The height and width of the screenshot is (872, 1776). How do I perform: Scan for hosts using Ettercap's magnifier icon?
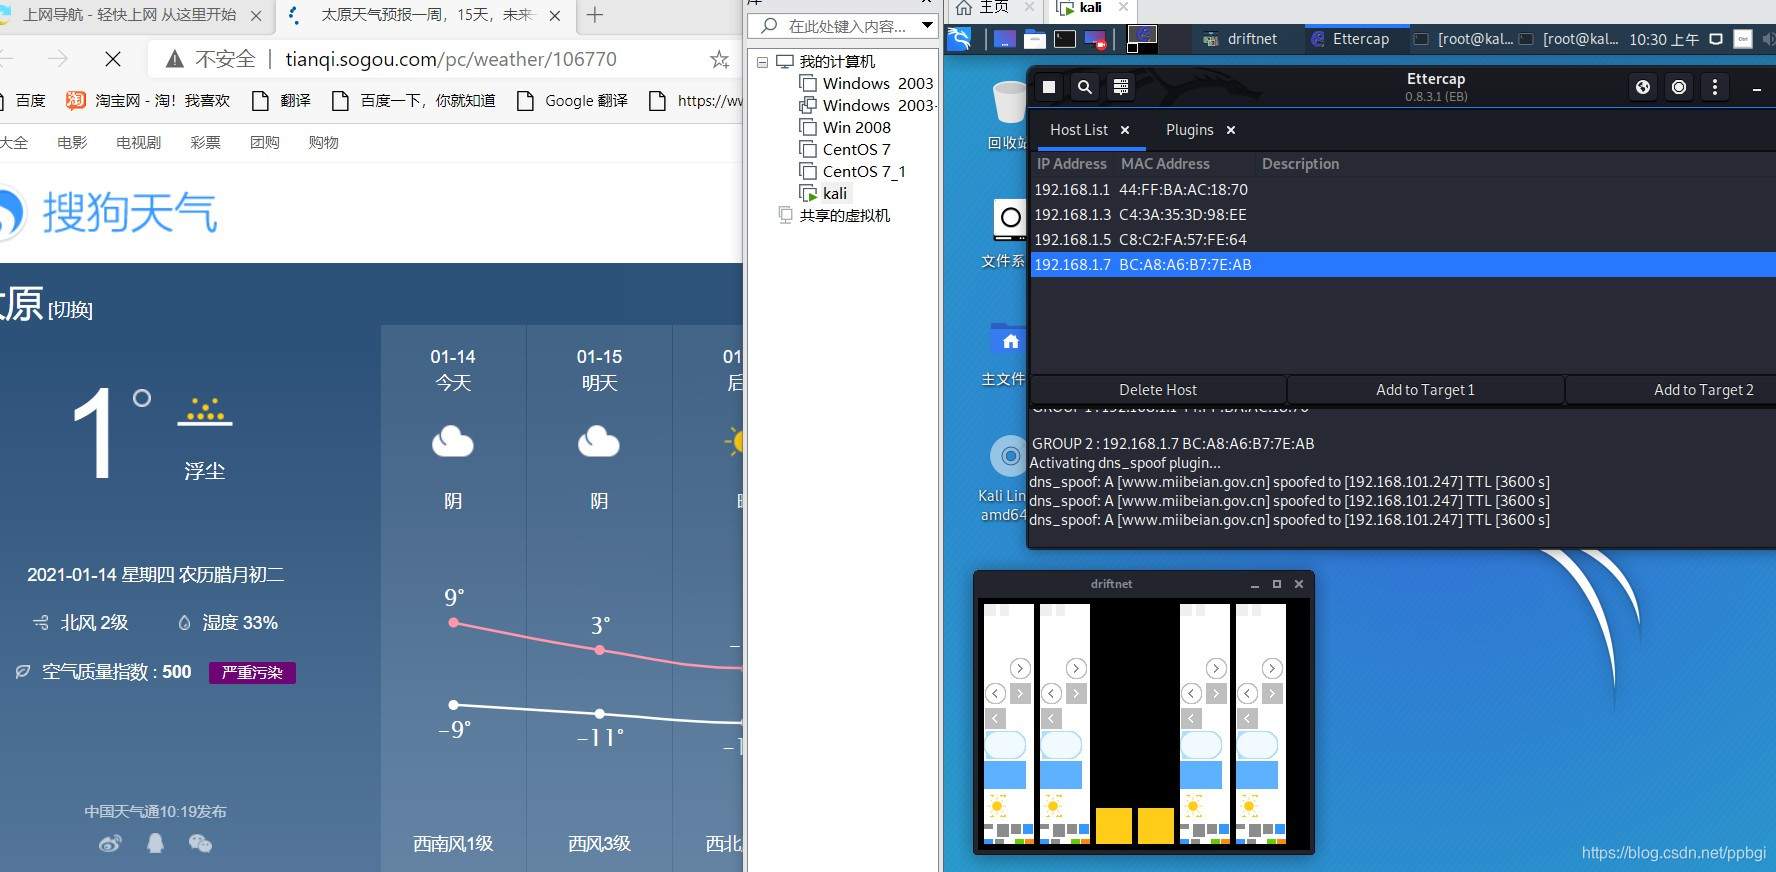coord(1085,87)
